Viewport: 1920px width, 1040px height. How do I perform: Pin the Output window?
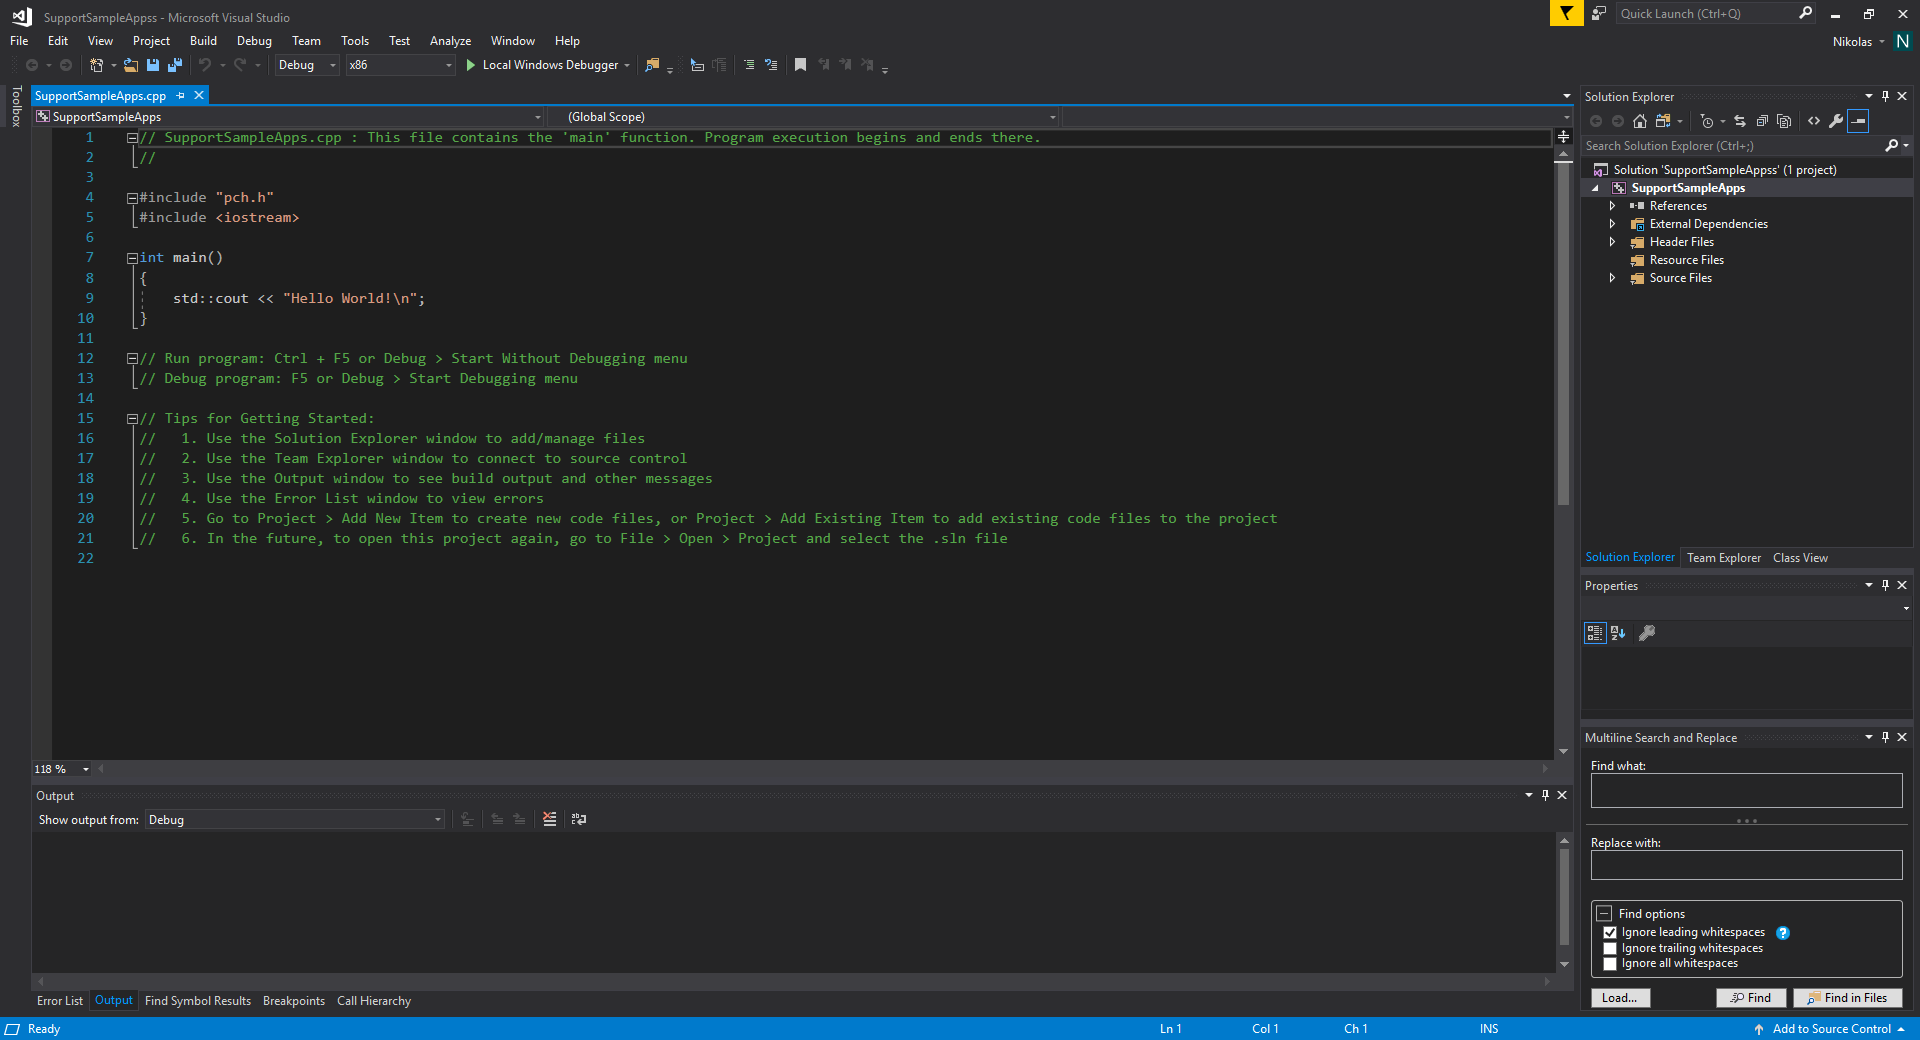1545,795
